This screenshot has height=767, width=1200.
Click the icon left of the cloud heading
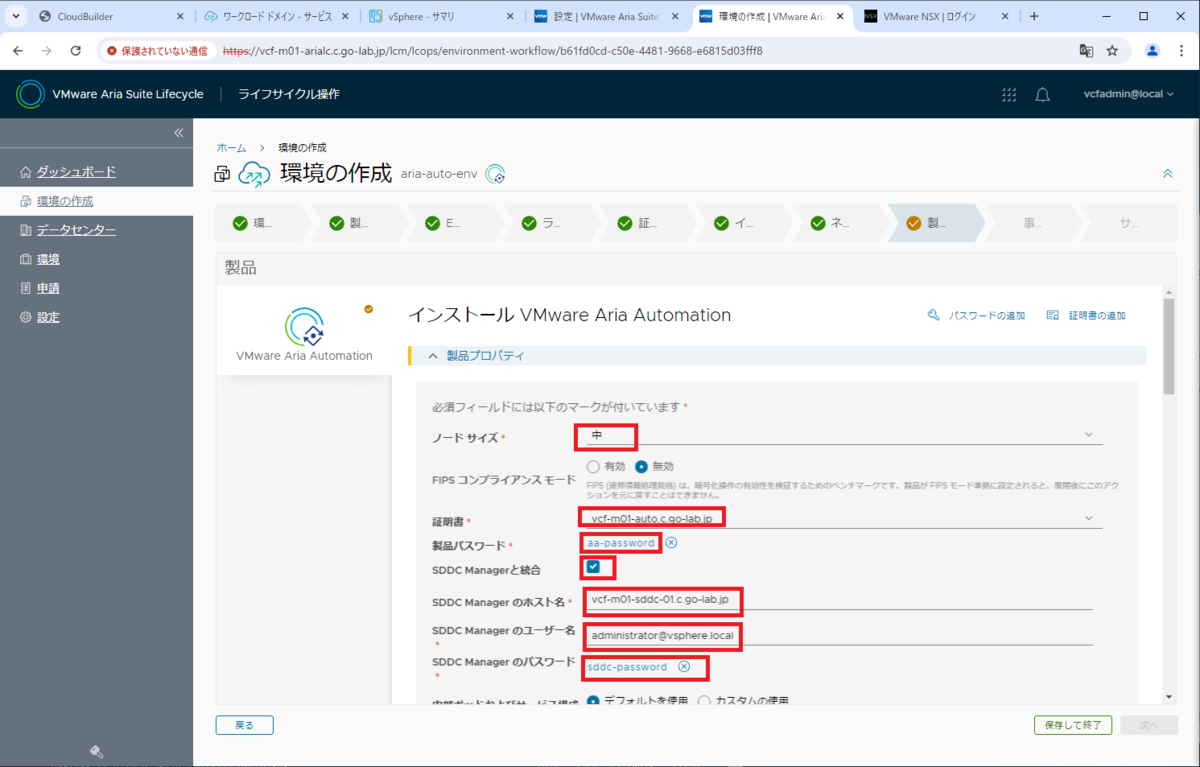222,174
